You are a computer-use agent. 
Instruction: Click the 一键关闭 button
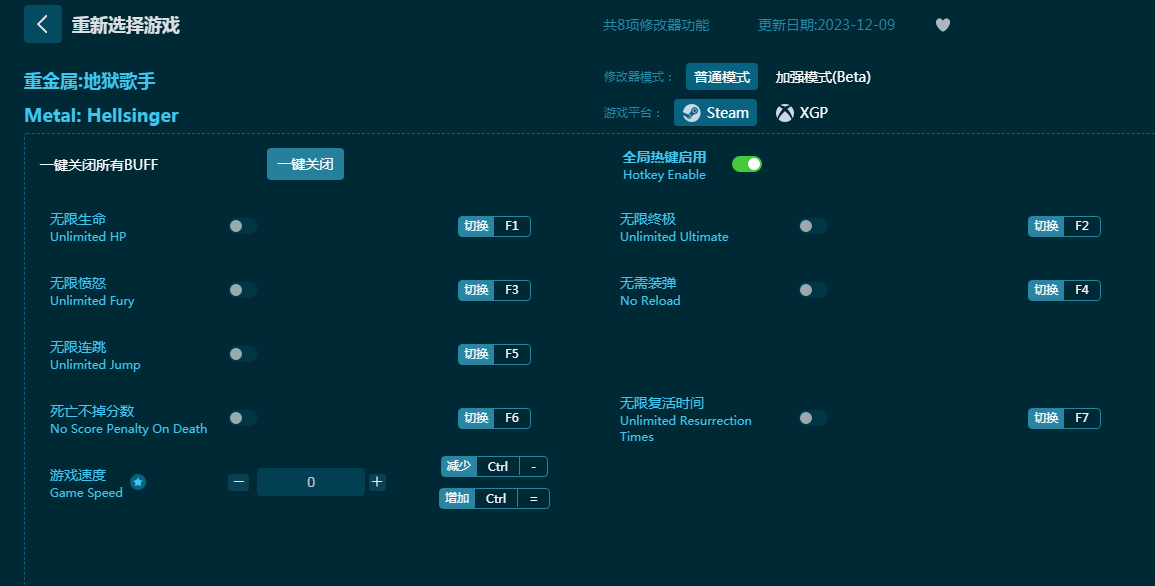point(305,164)
